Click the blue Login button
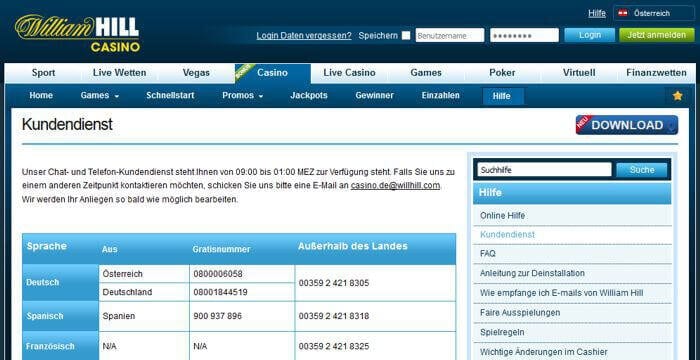Image resolution: width=700 pixels, height=360 pixels. [x=589, y=35]
